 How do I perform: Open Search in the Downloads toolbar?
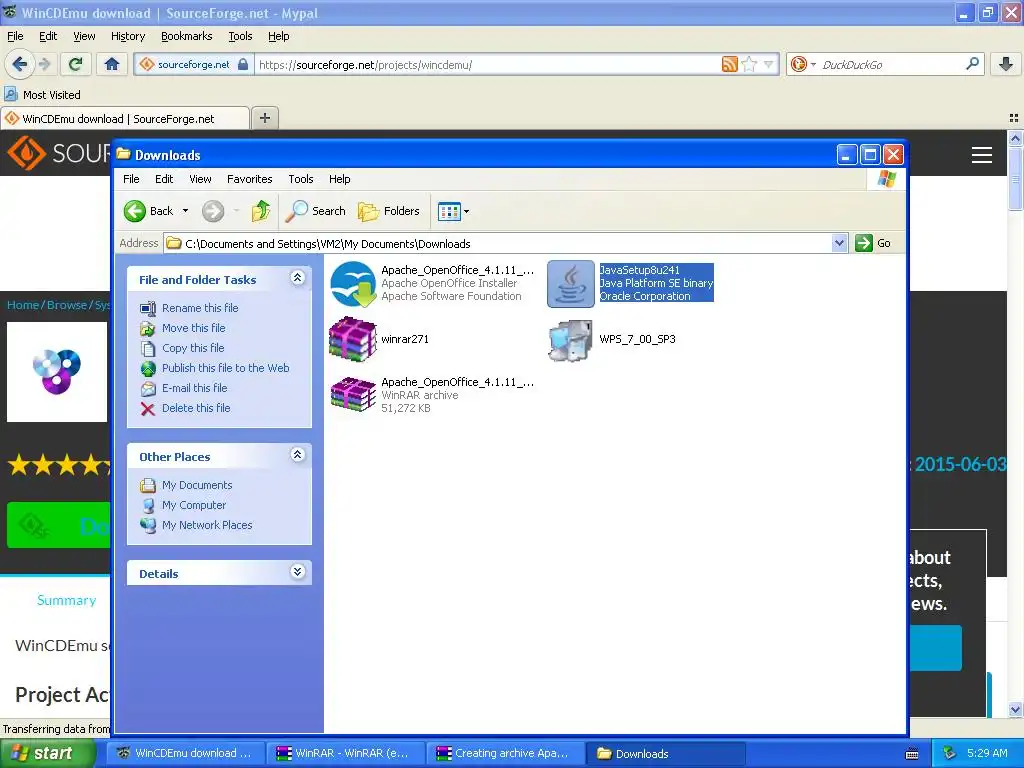click(x=316, y=211)
